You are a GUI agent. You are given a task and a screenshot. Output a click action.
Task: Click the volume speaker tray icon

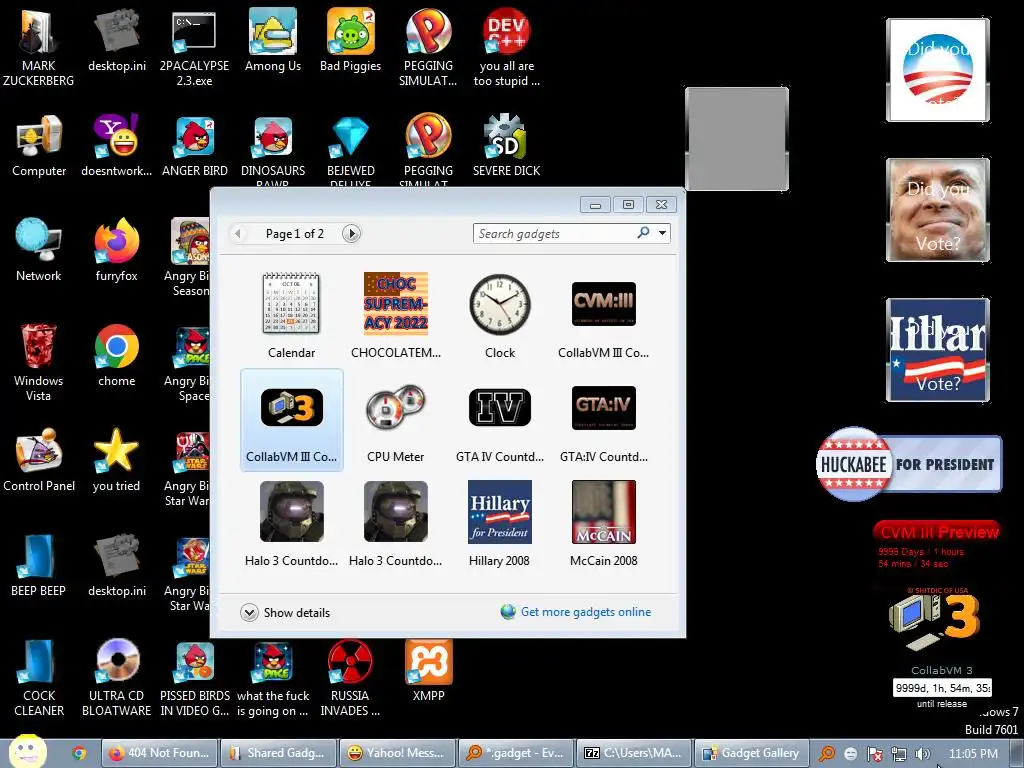923,754
